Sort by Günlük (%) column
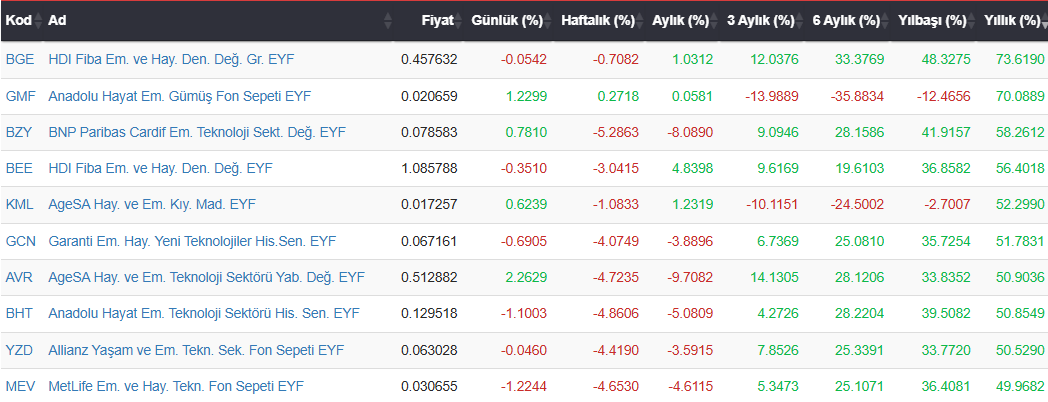The height and width of the screenshot is (402, 1048). point(509,21)
